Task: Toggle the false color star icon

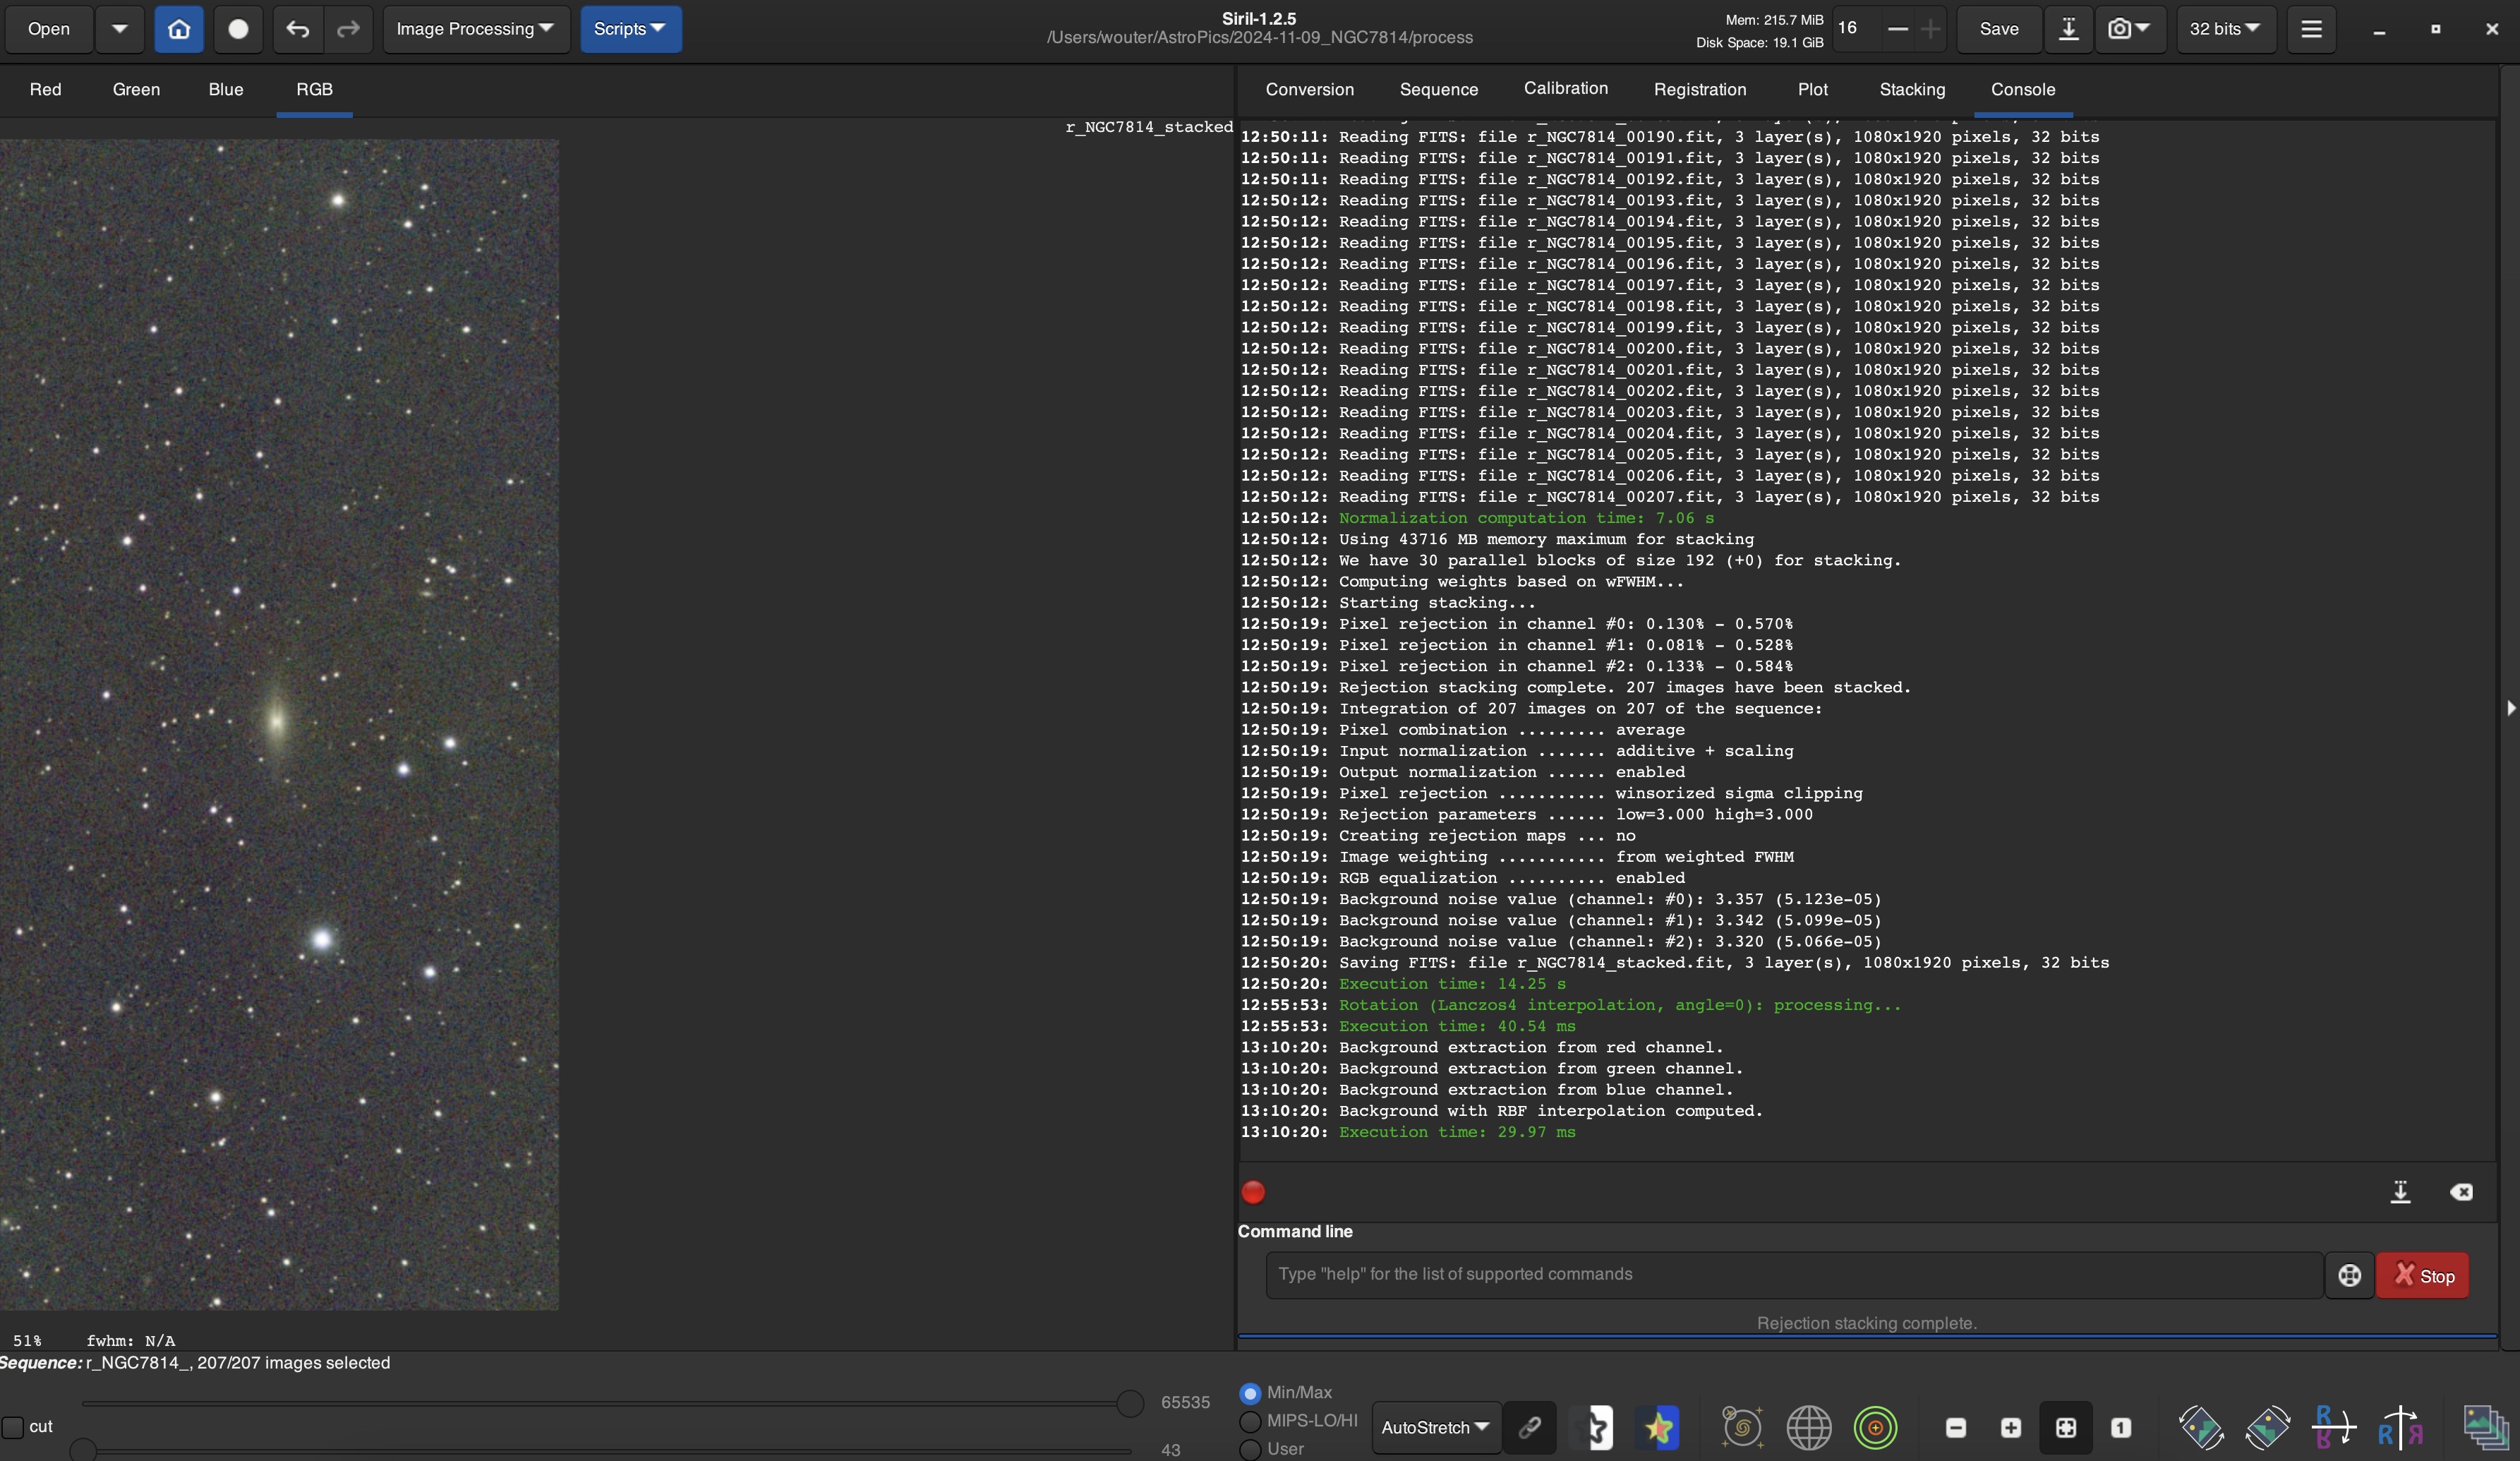Action: click(1659, 1427)
